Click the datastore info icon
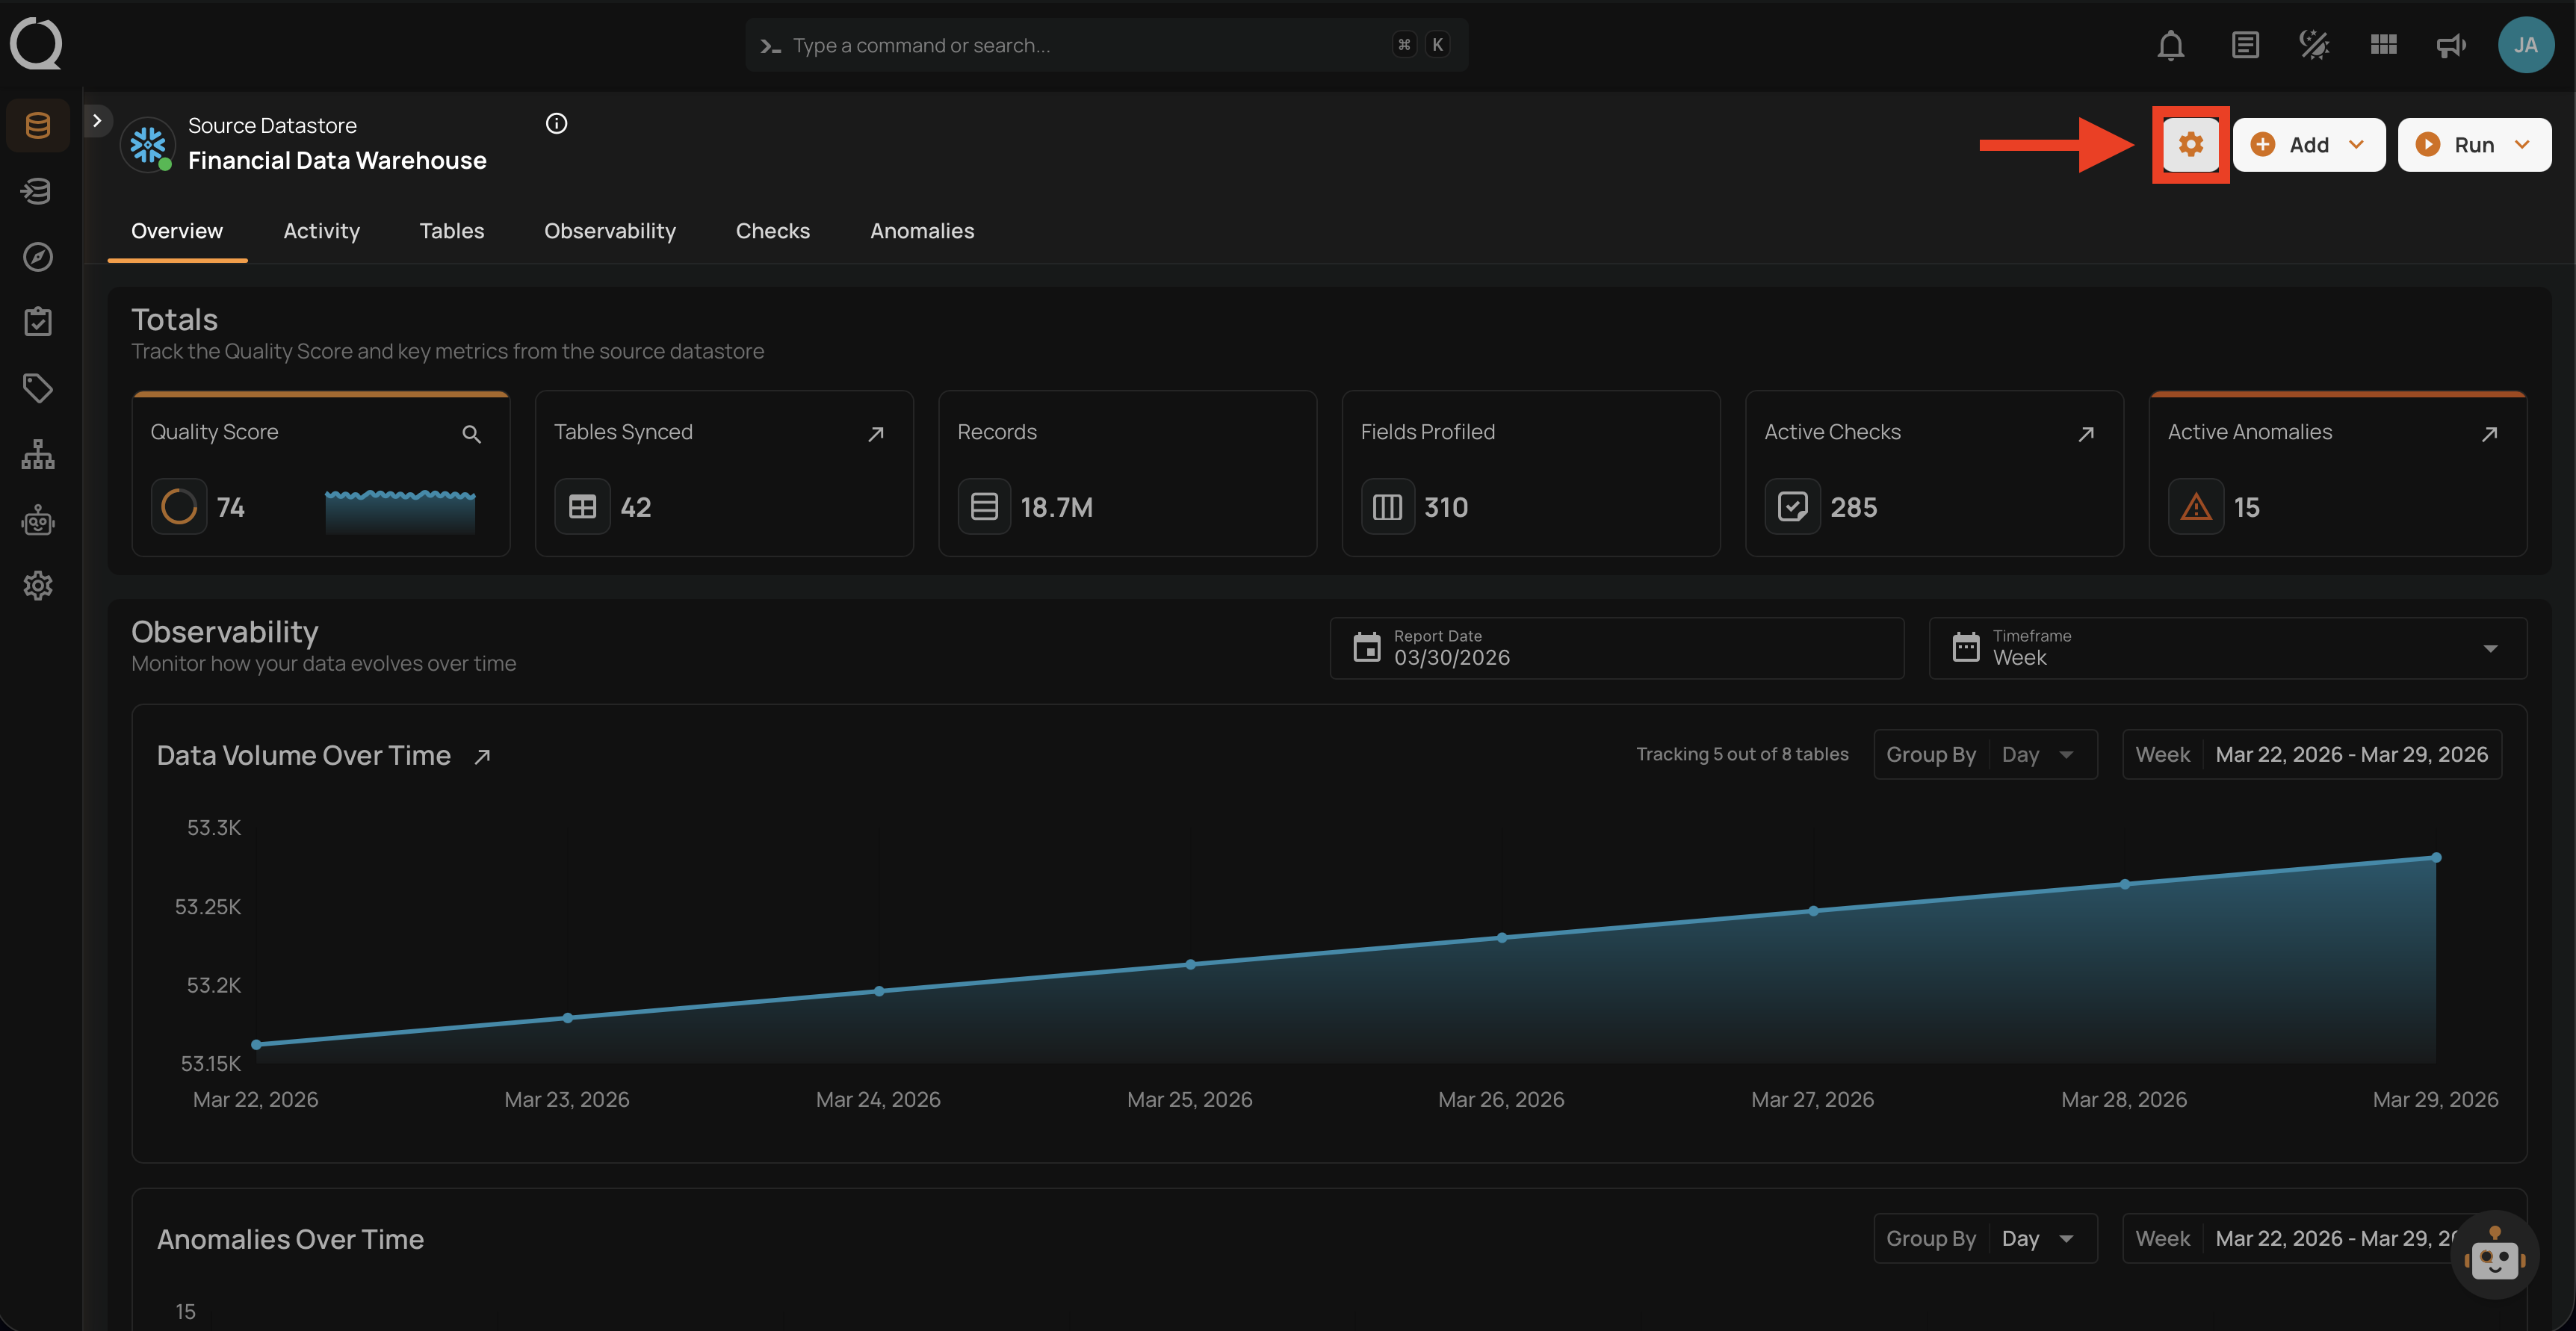 tap(557, 123)
